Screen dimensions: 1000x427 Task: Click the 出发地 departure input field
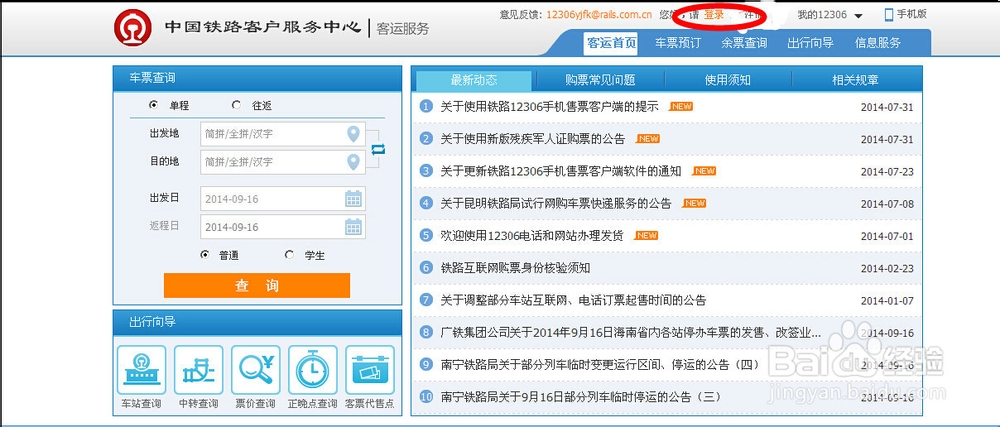[283, 134]
